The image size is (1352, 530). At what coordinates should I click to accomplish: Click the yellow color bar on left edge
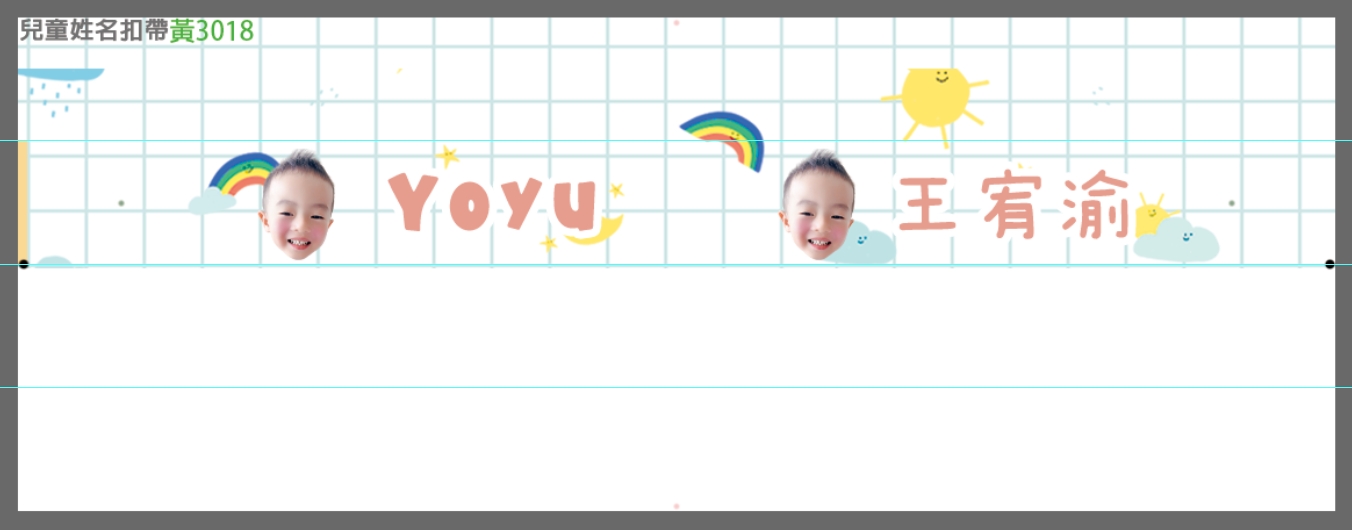pos(22,200)
